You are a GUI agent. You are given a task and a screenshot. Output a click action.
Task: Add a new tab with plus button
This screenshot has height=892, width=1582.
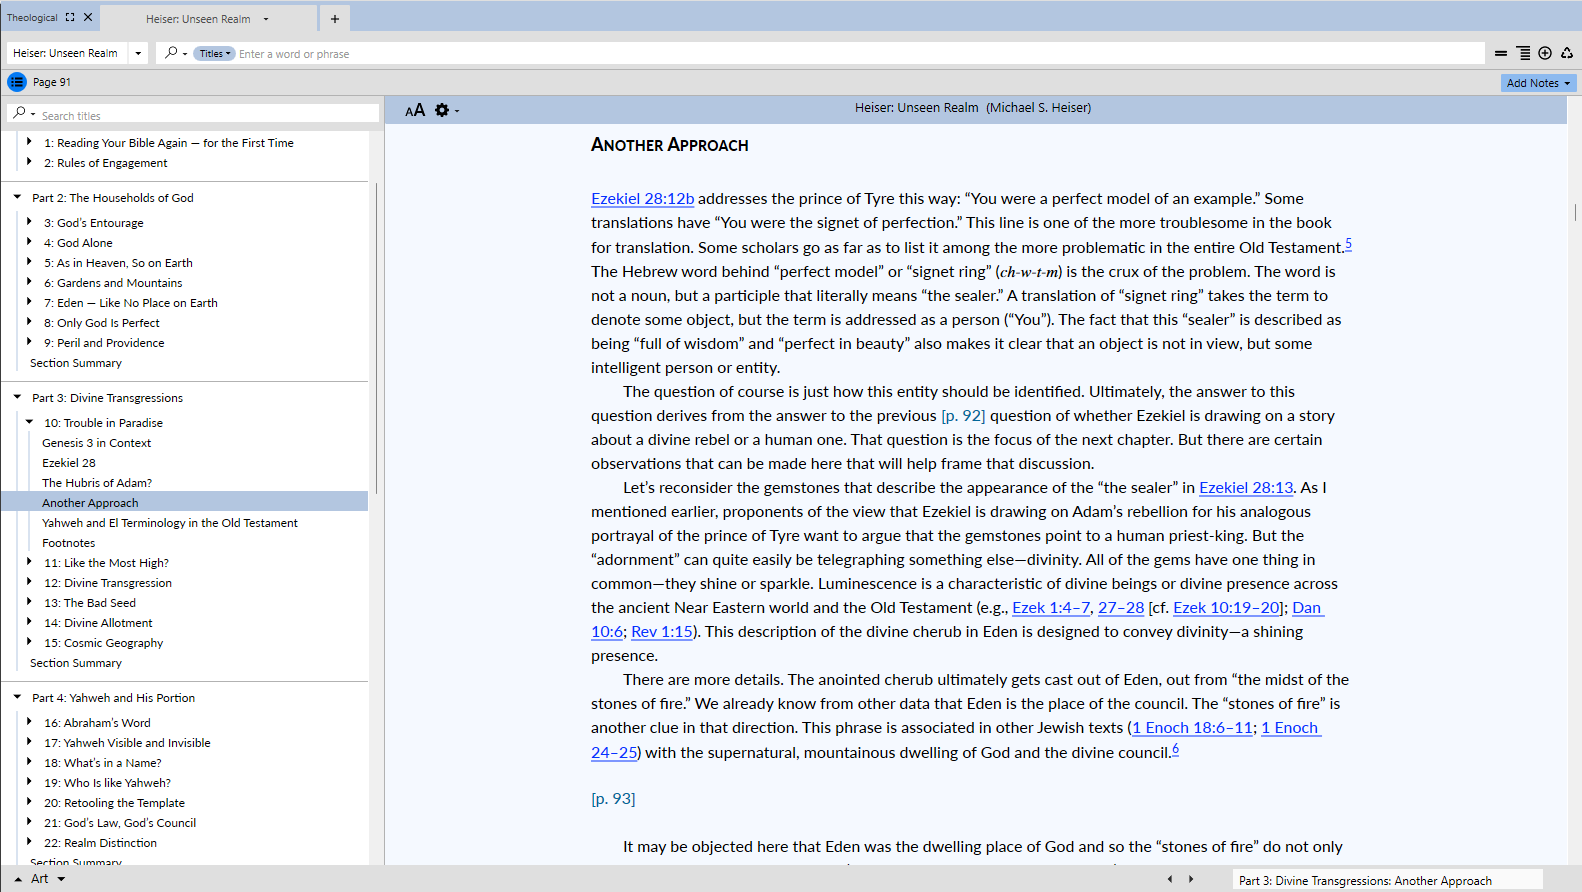334,19
